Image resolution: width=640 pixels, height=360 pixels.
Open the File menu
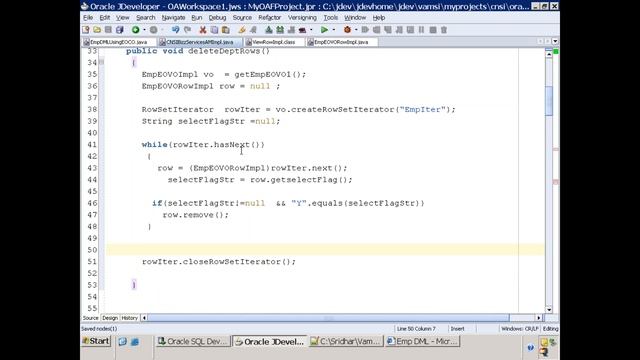pyautogui.click(x=88, y=18)
